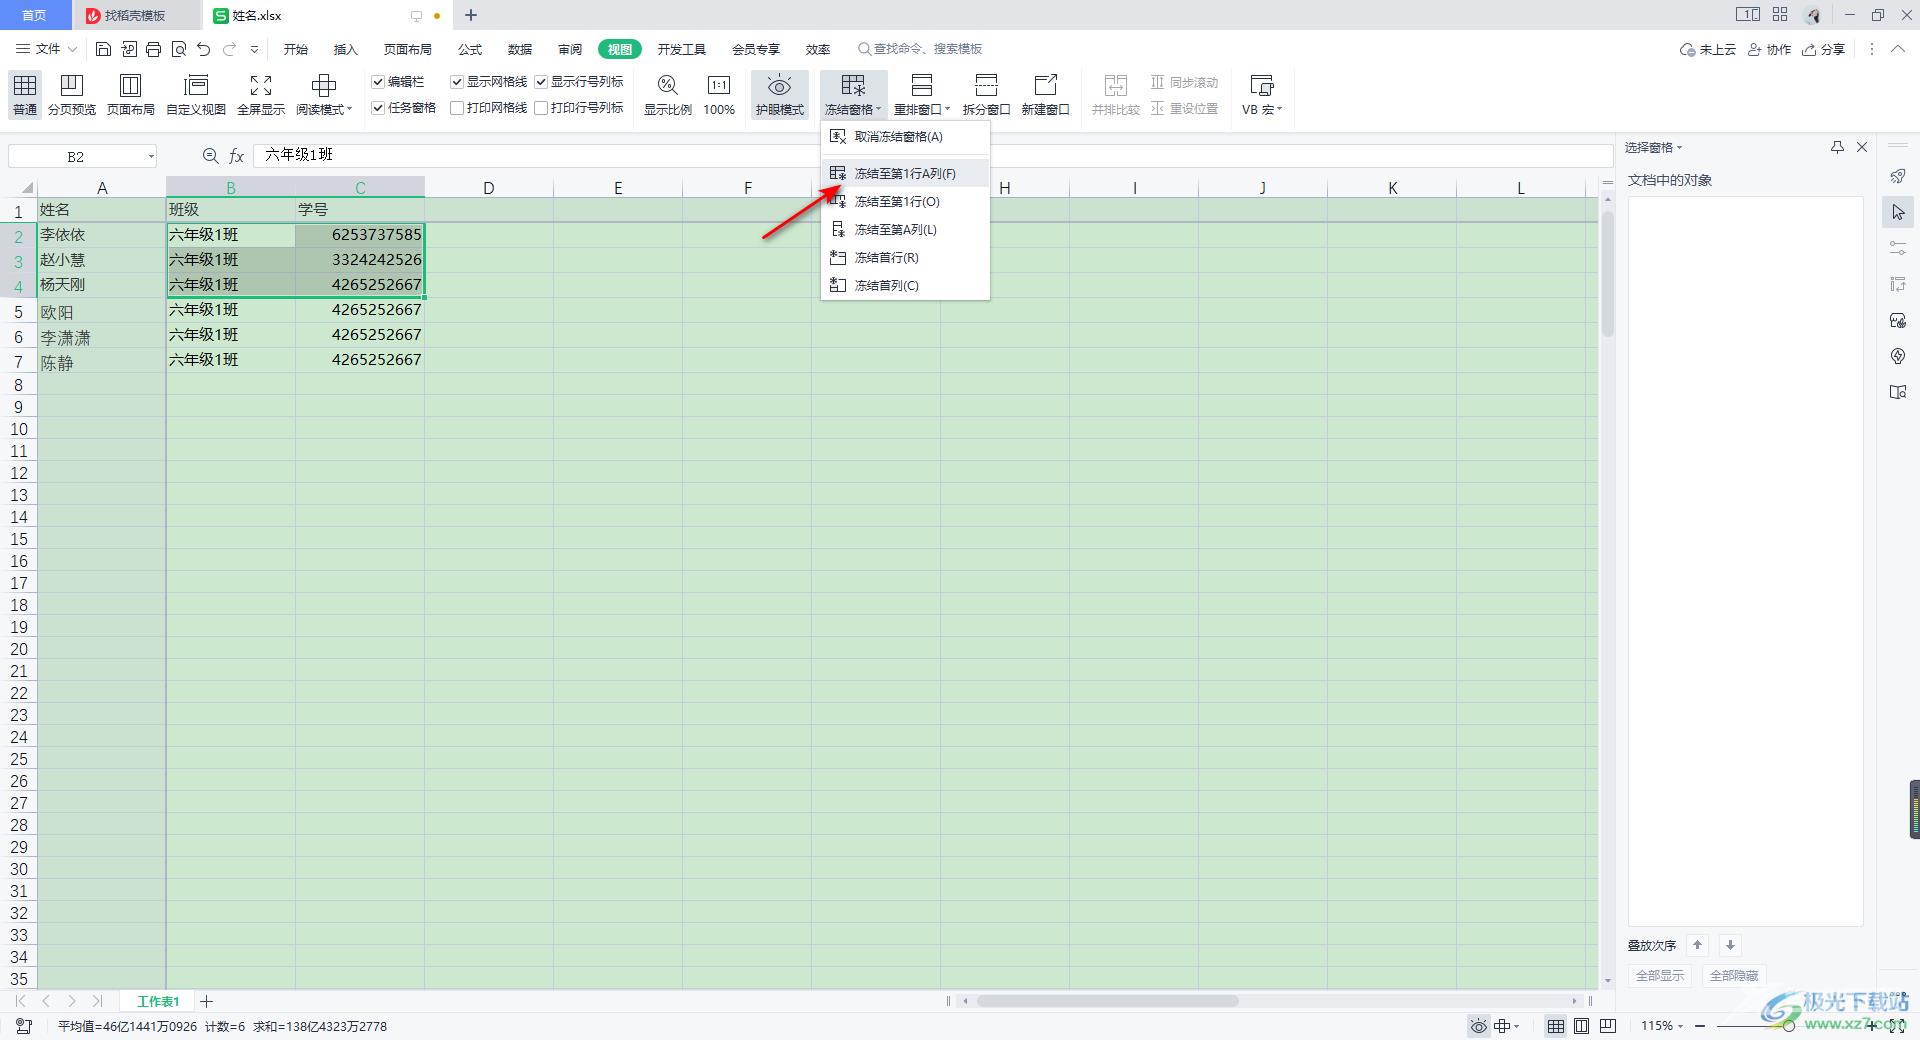Open input method dropdown in status bar
The image size is (1920, 1040).
1507,1026
